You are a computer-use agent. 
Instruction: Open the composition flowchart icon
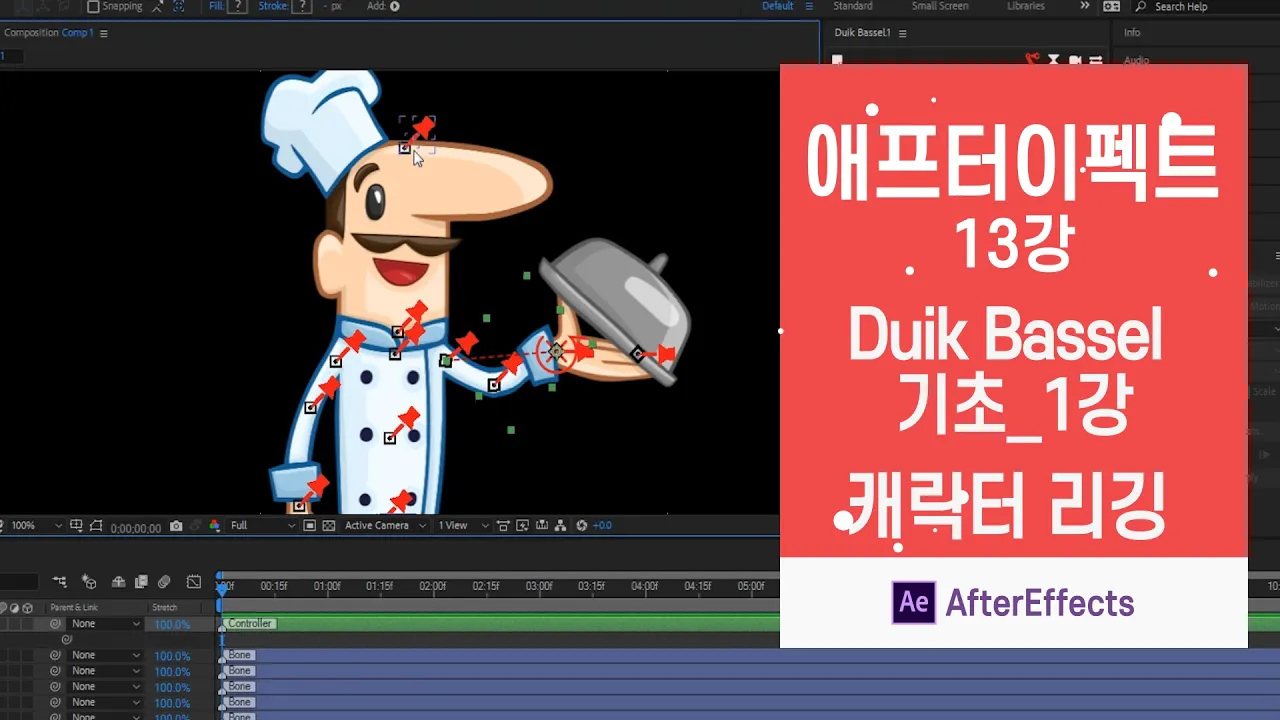(560, 525)
